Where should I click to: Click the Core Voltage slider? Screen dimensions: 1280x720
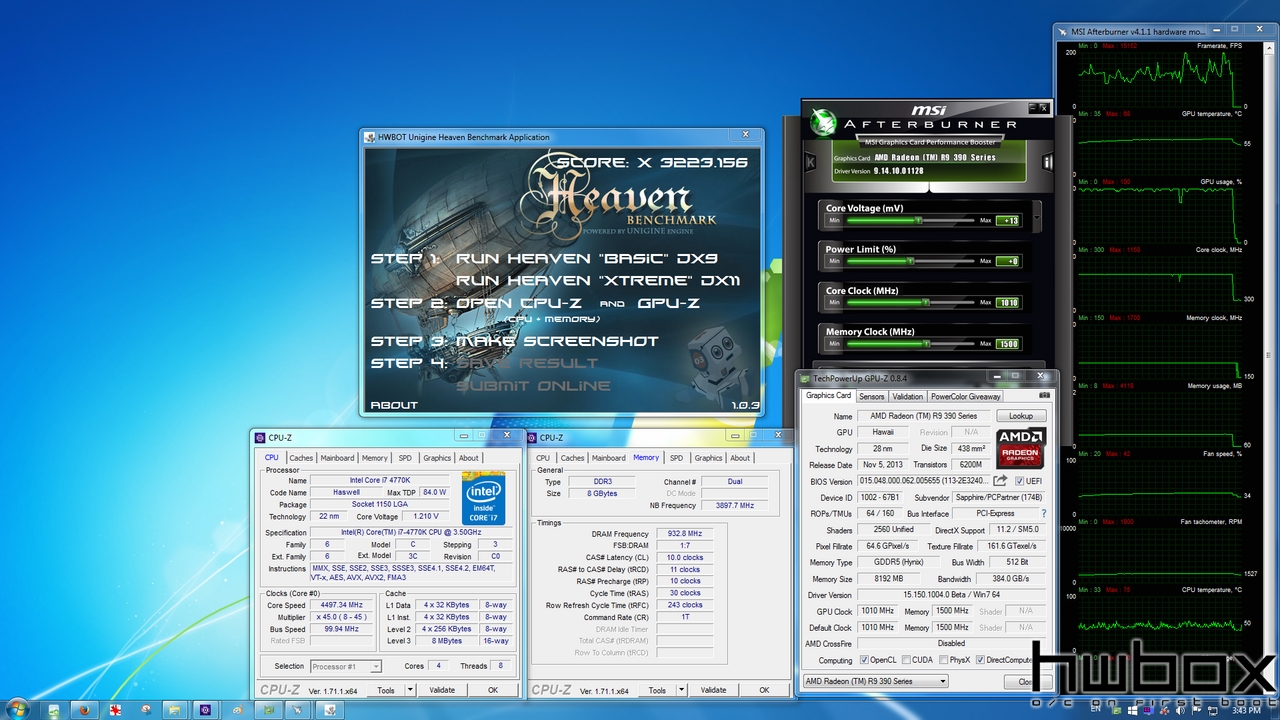910,220
